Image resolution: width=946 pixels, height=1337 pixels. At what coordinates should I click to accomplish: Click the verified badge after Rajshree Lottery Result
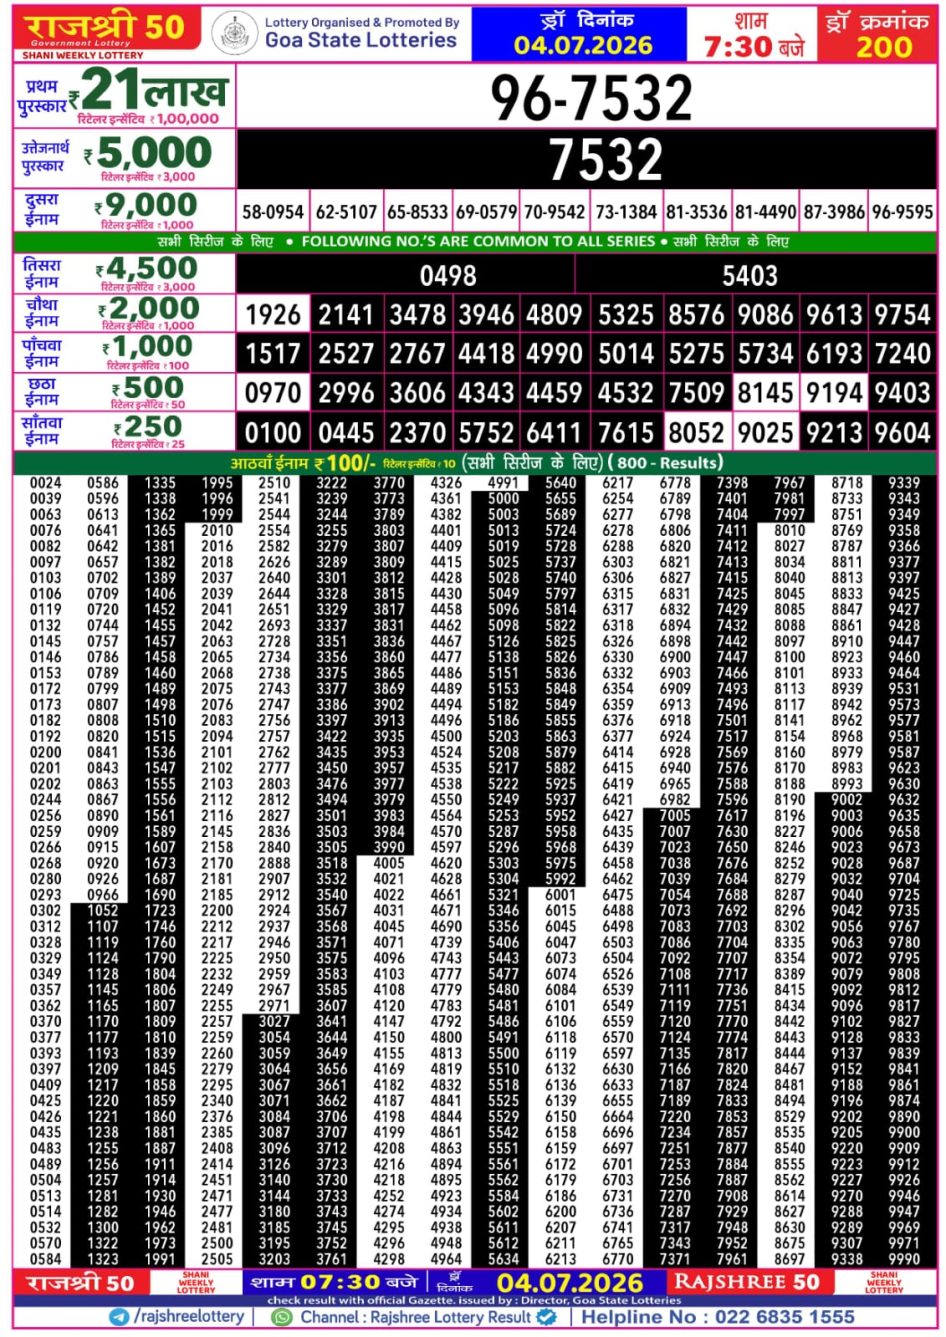pyautogui.click(x=546, y=1317)
